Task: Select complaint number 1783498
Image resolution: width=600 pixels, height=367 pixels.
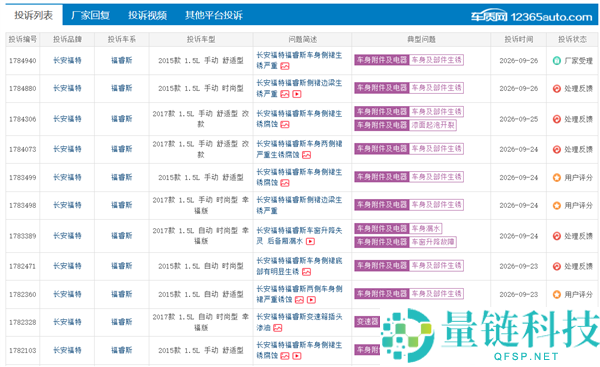Action: [23, 206]
